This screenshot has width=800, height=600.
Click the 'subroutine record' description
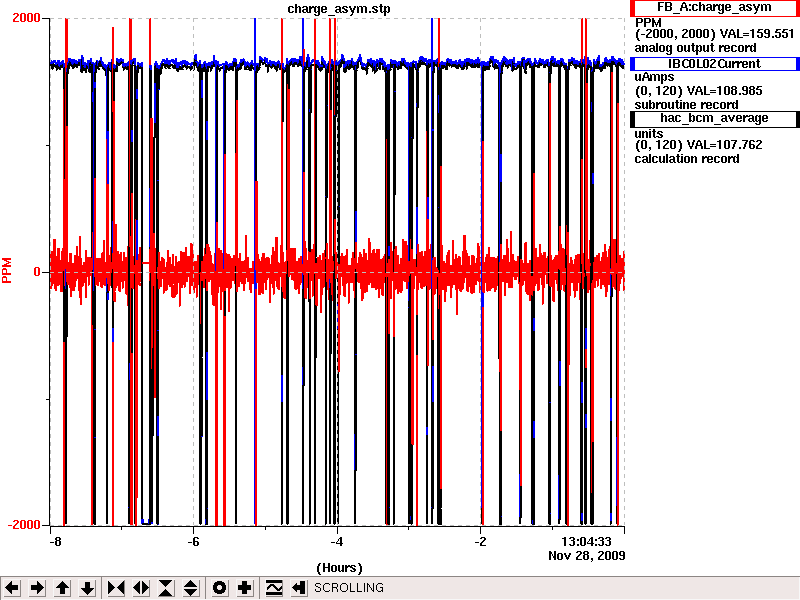(686, 105)
